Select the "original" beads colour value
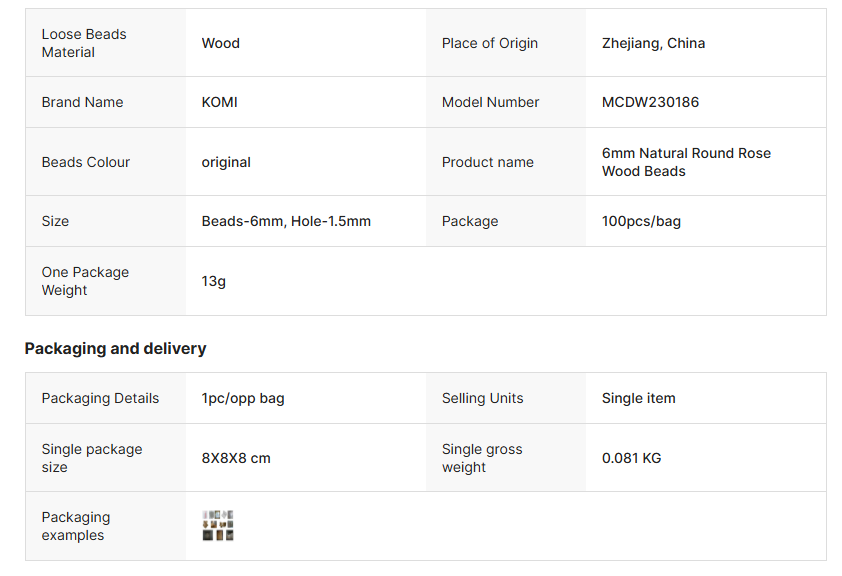 click(226, 162)
